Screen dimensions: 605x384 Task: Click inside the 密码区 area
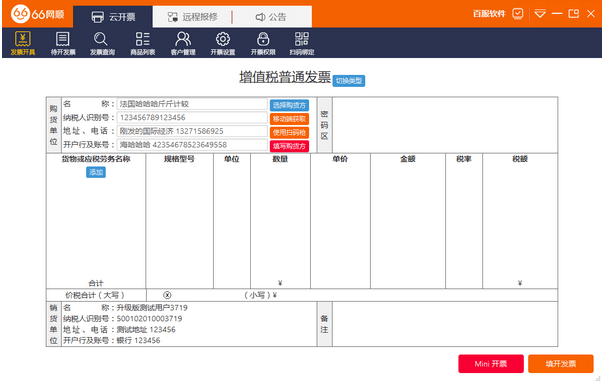tap(445, 125)
